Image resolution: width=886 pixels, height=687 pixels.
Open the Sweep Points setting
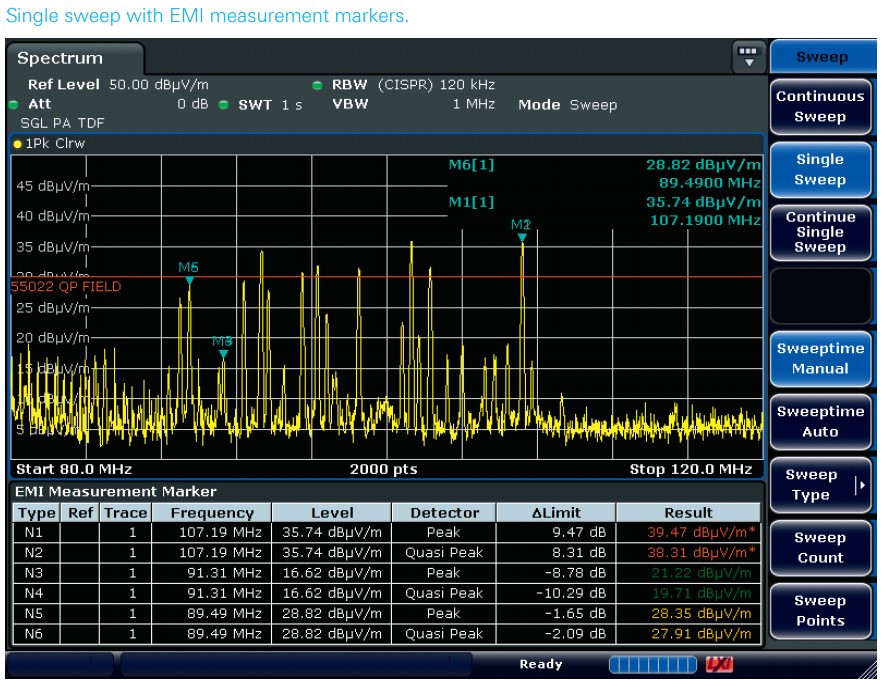(x=820, y=611)
